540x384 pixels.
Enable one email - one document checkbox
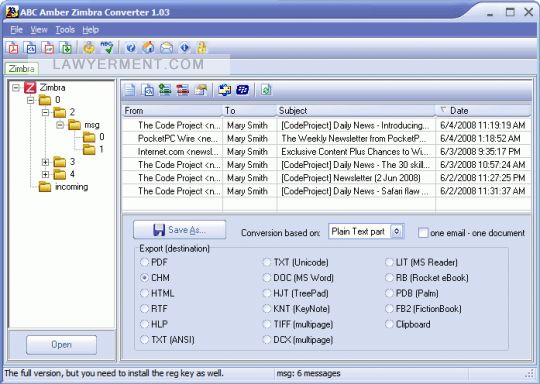point(423,233)
